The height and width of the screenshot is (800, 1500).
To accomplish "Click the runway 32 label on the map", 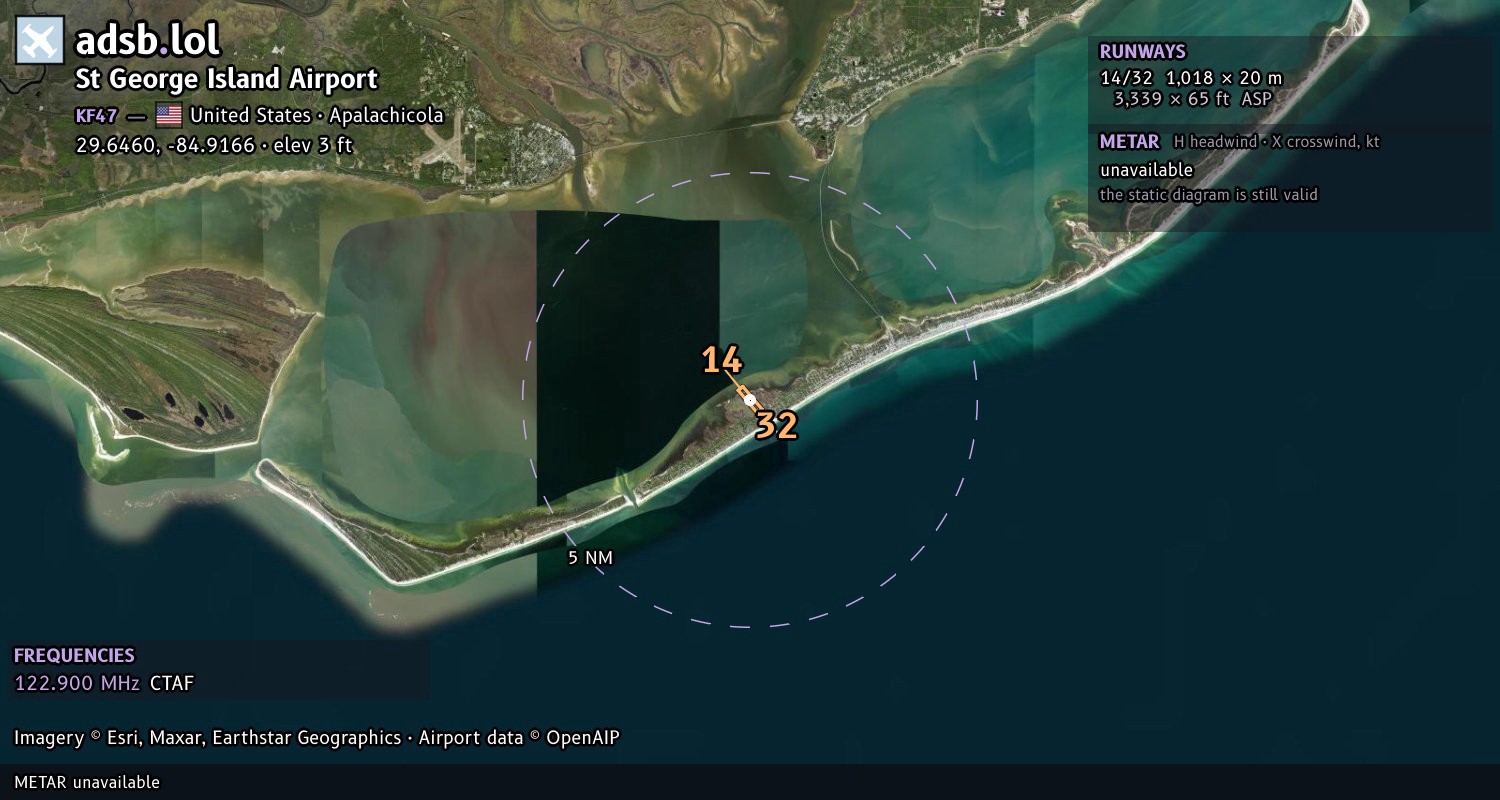I will 776,426.
